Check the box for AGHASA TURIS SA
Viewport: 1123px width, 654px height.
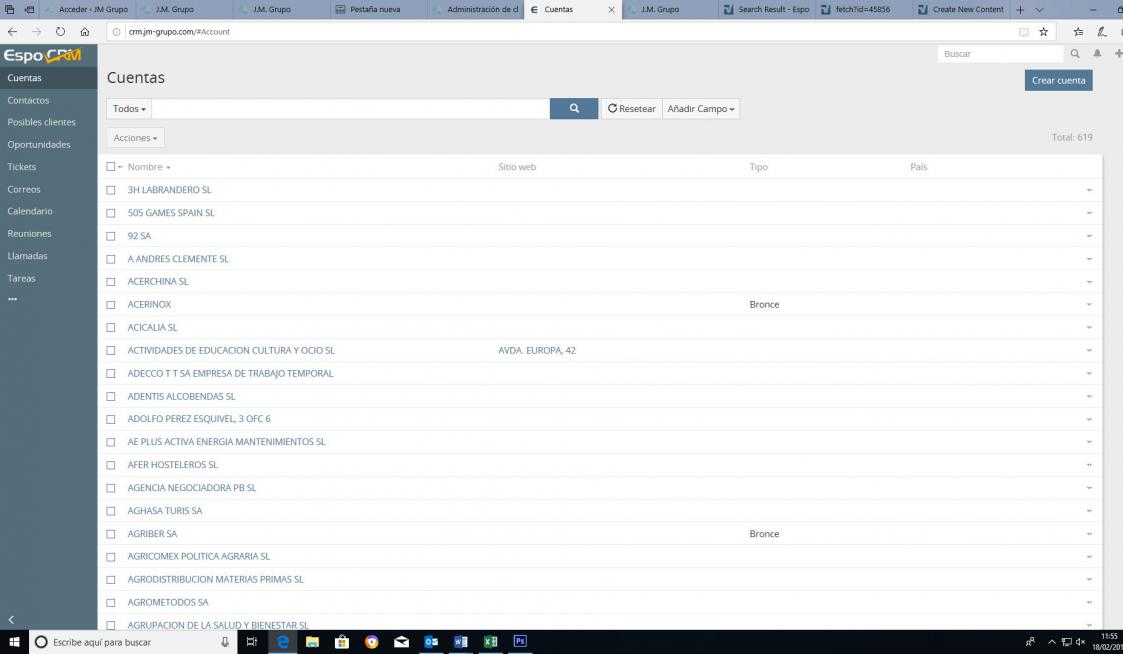coord(110,511)
